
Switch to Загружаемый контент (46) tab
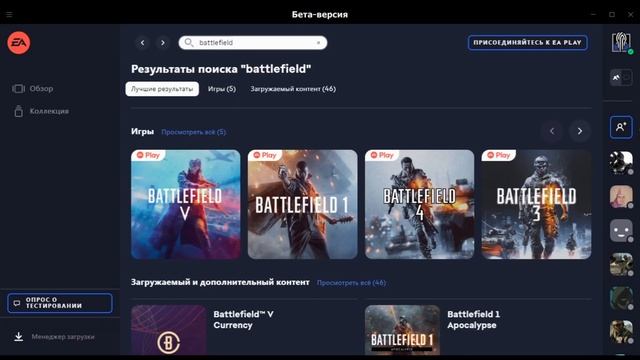coord(293,89)
